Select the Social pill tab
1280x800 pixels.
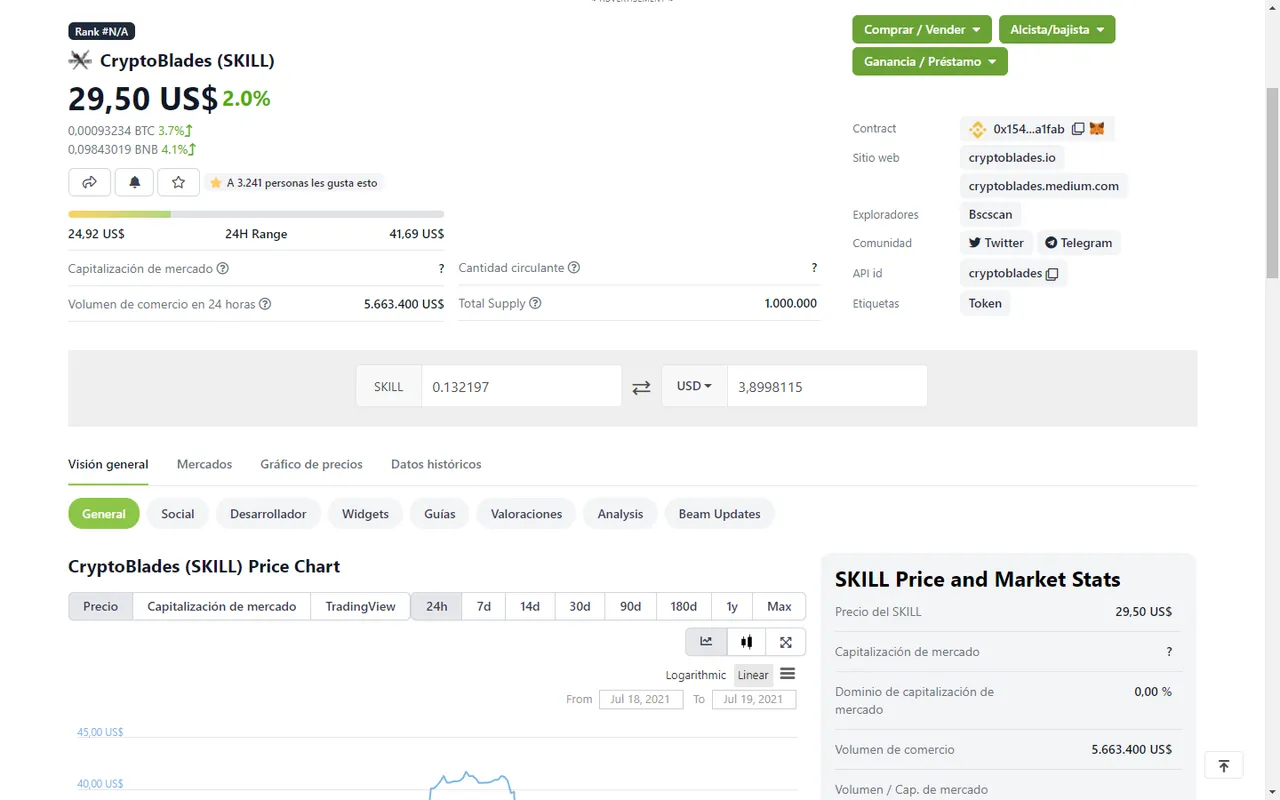click(178, 514)
